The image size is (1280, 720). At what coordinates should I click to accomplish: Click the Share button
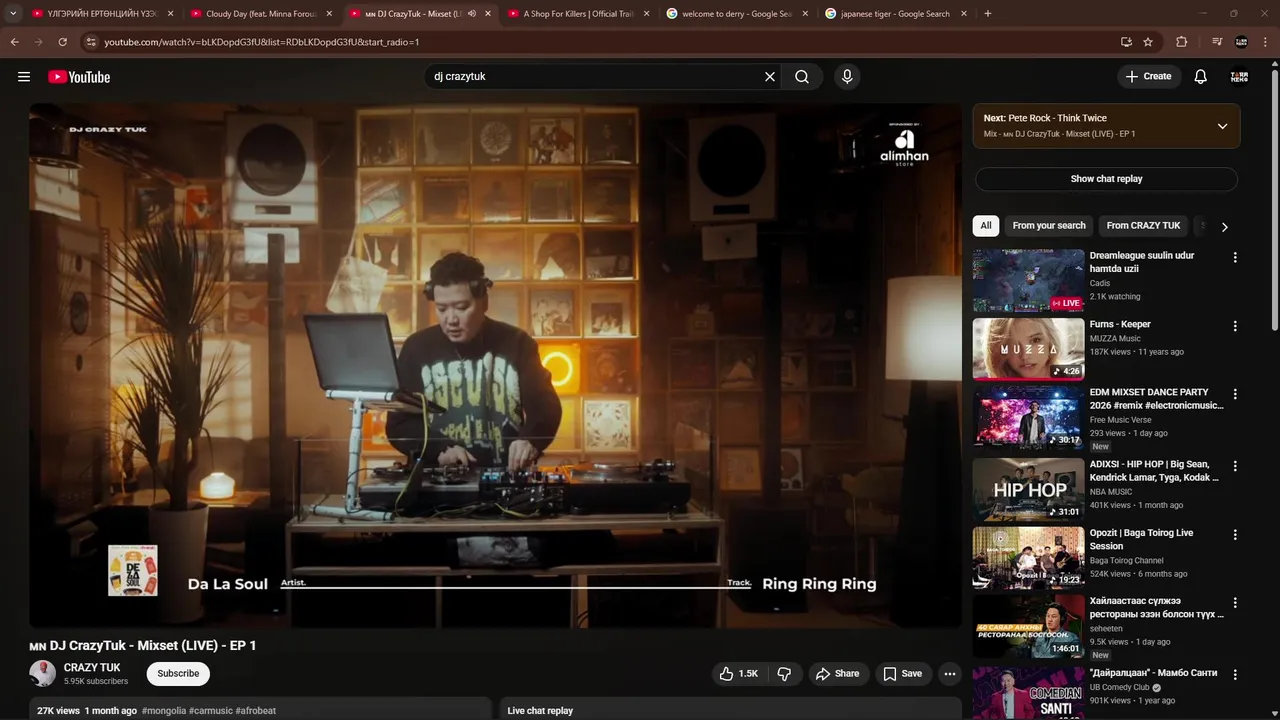coord(838,674)
